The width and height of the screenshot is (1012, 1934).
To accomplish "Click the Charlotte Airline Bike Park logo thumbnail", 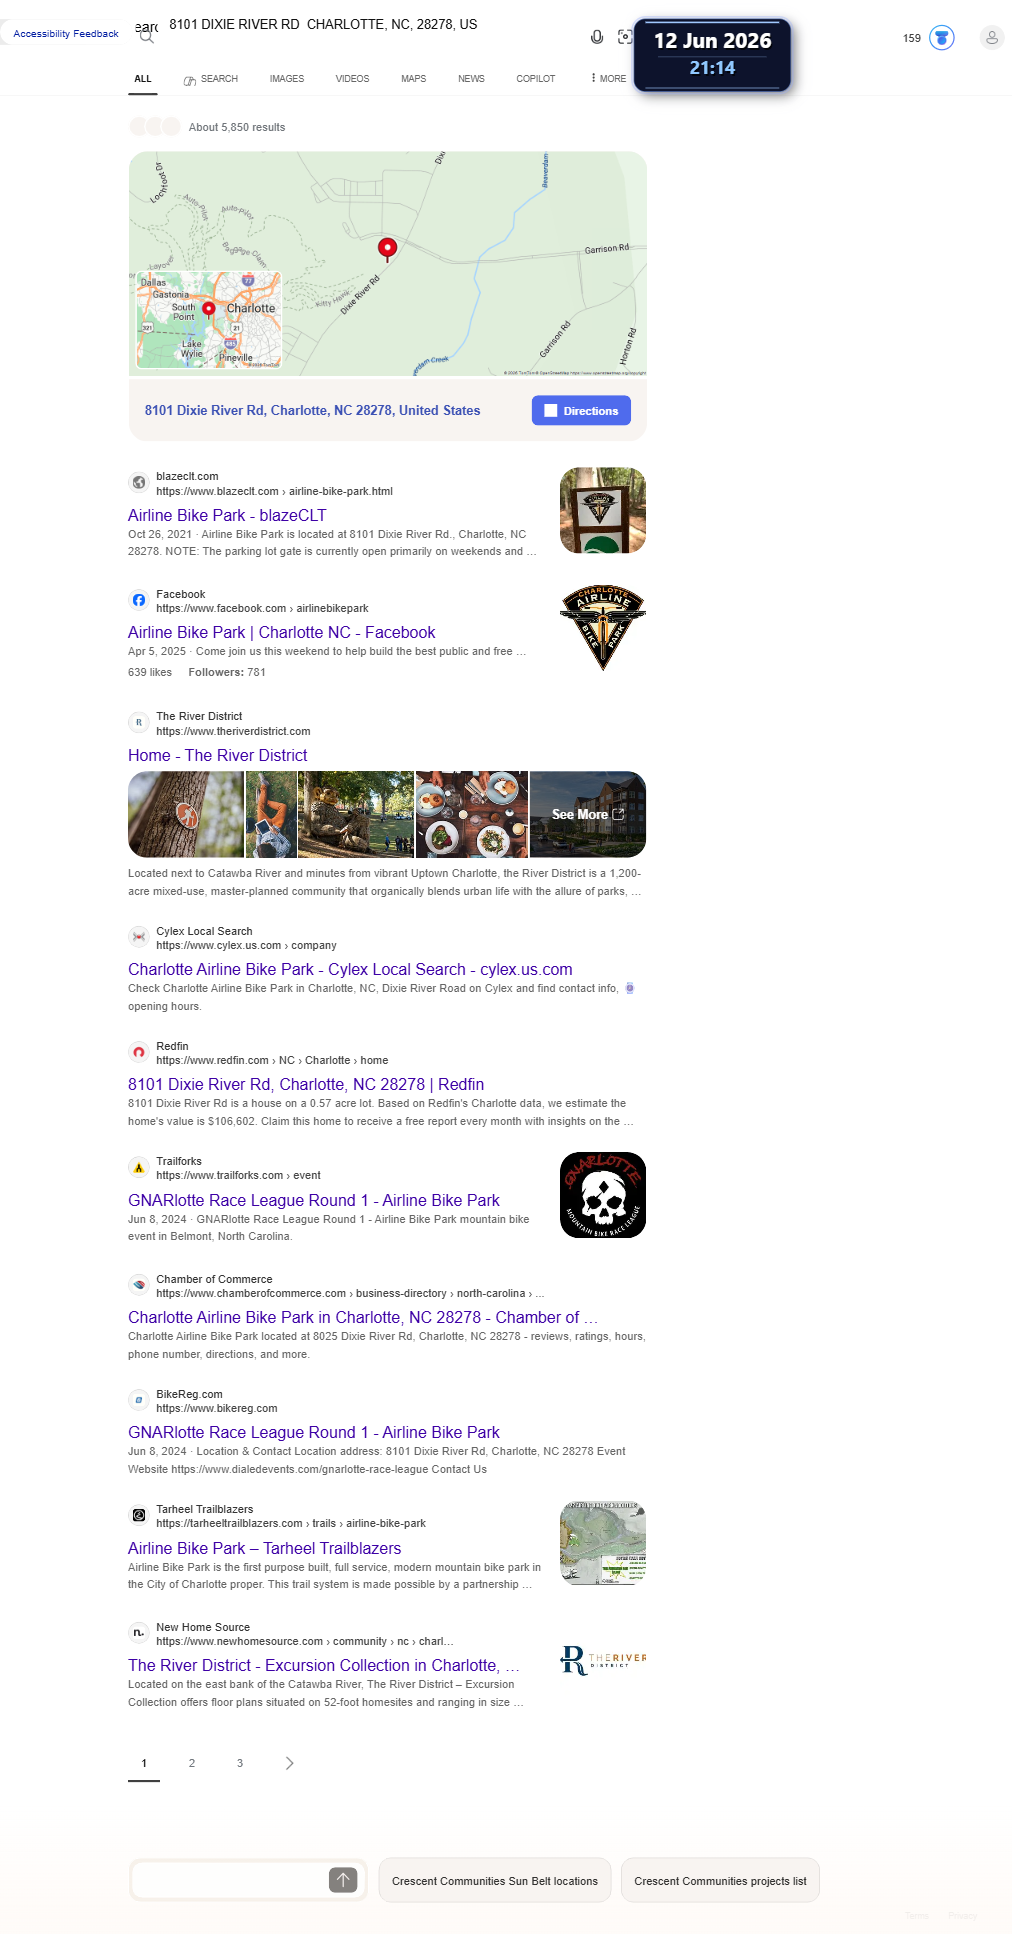I will [x=603, y=627].
